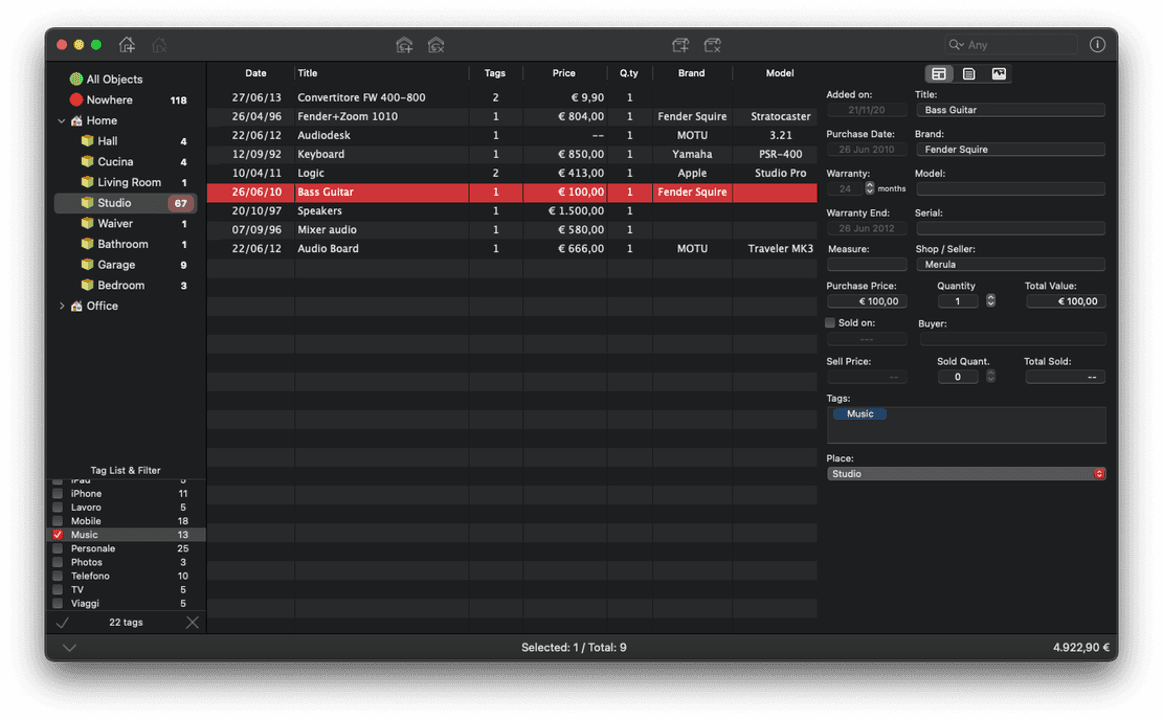This screenshot has height=720, width=1163.
Task: Click the remove place icon in toolbar
Action: pyautogui.click(x=436, y=45)
